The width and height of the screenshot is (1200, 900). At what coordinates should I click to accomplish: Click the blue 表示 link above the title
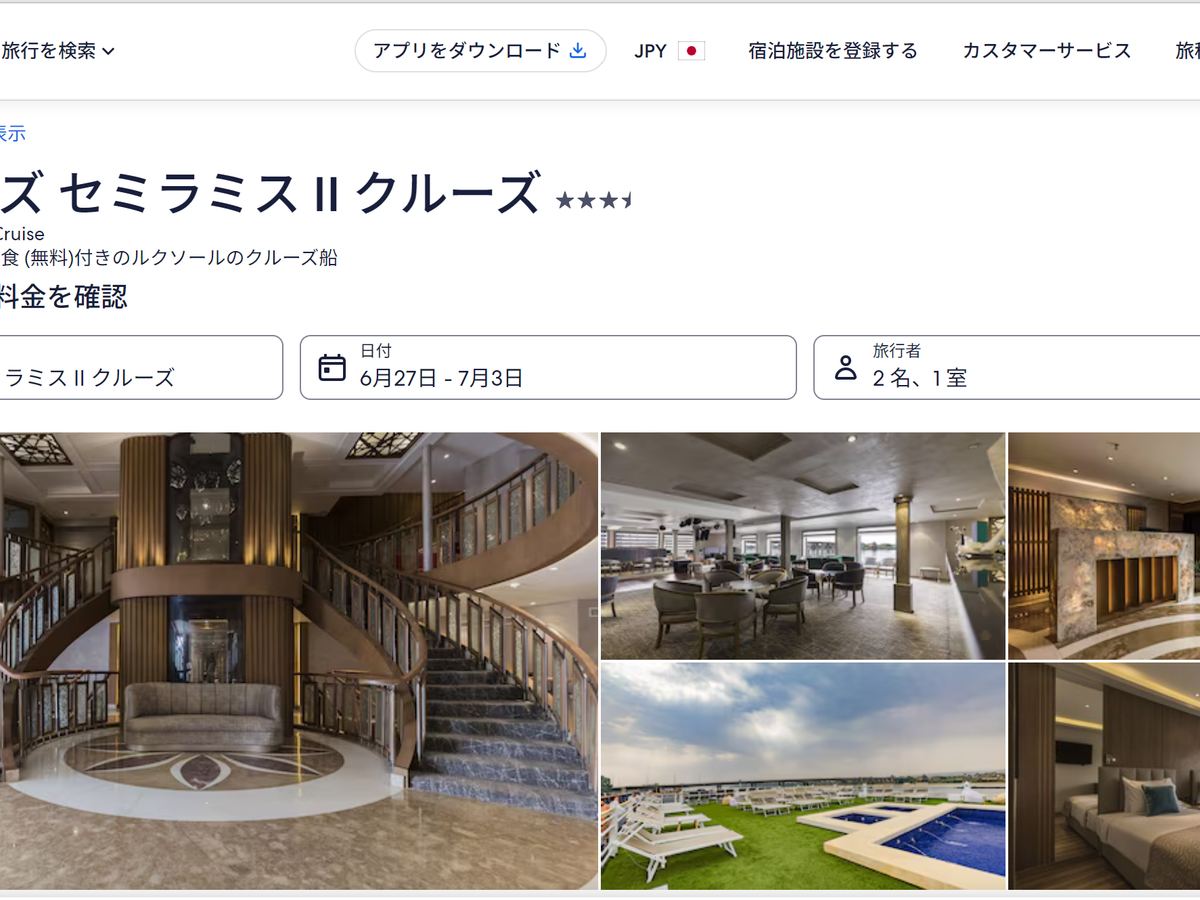[x=12, y=133]
